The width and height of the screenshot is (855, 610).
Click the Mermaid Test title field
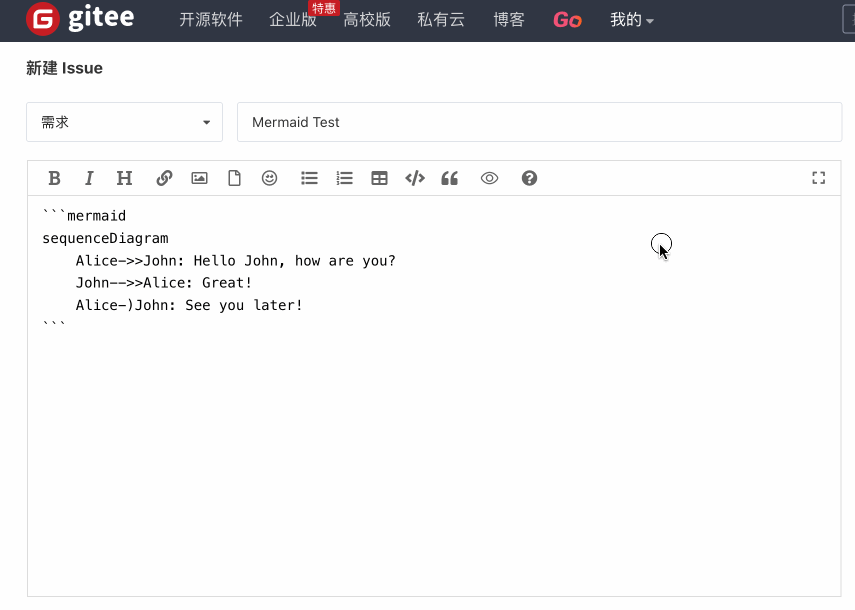coord(539,122)
